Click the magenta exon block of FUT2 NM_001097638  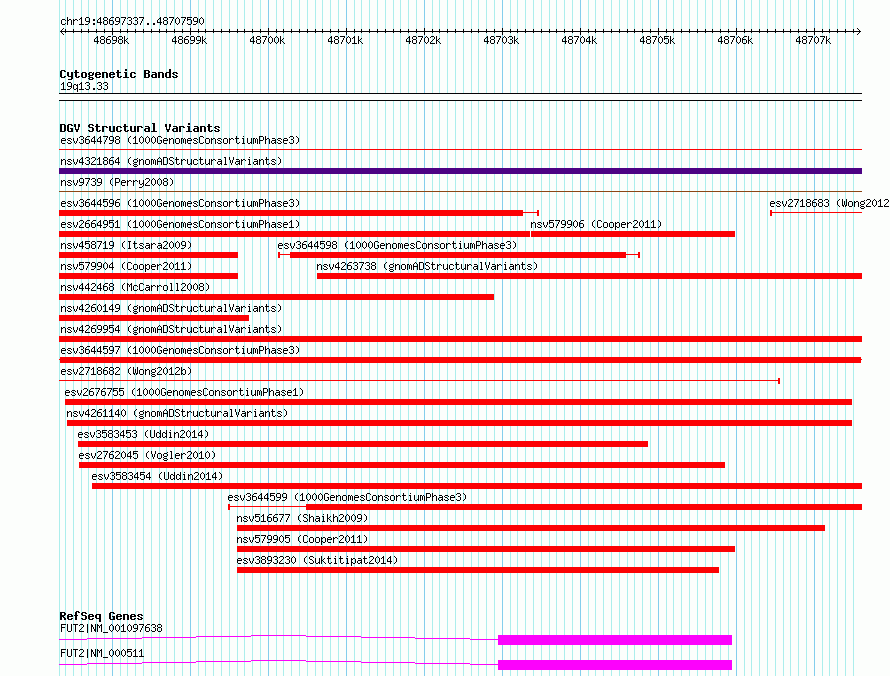pos(615,640)
